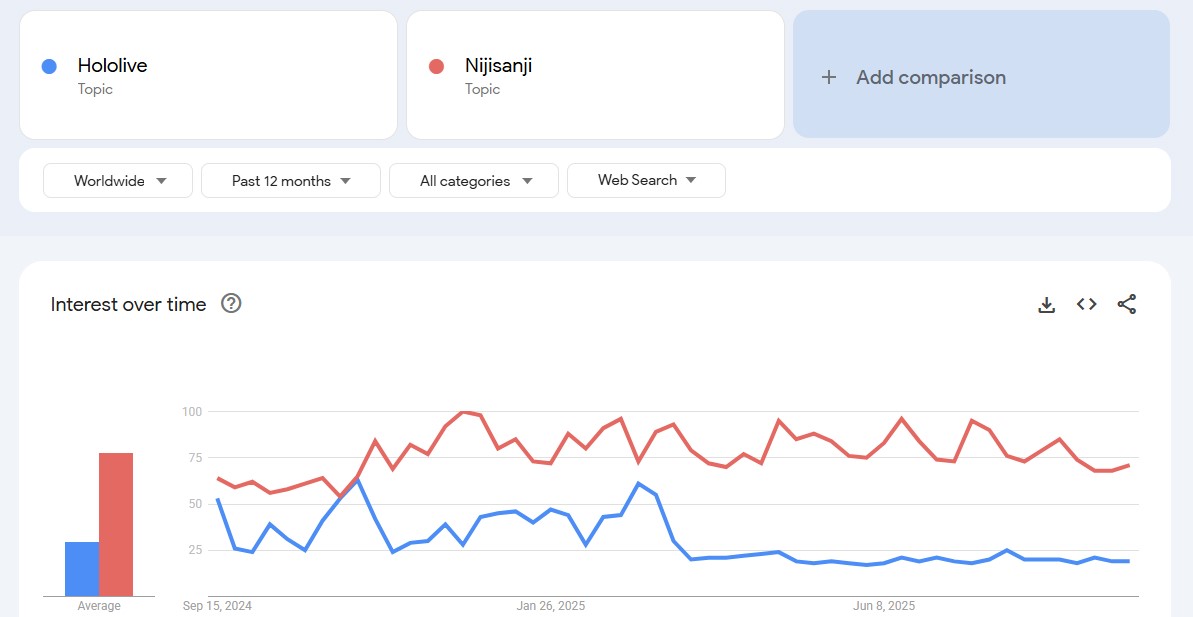Click the Jan 26, 2025 axis marker
Viewport: 1193px width, 617px height.
[551, 606]
